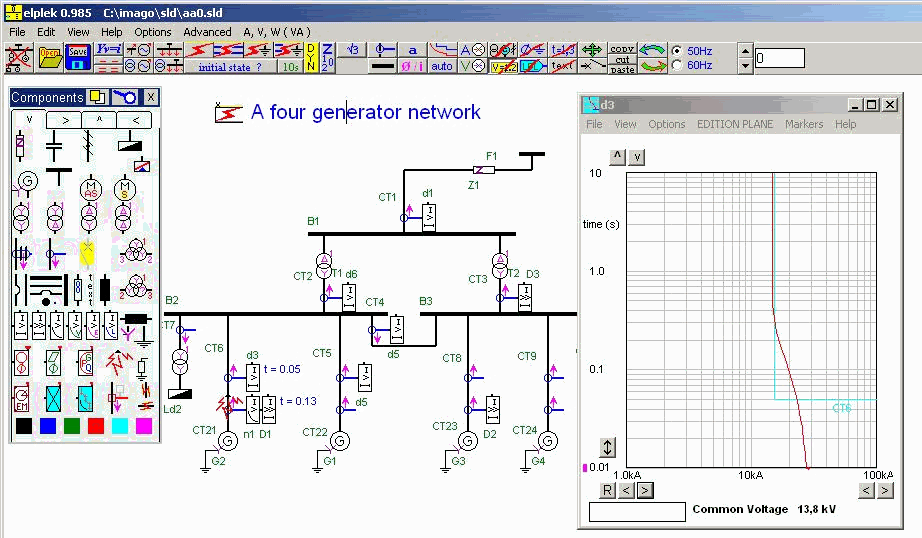The image size is (922, 538).
Task: Click the delete network icon with red cross
Action: [x=17, y=58]
